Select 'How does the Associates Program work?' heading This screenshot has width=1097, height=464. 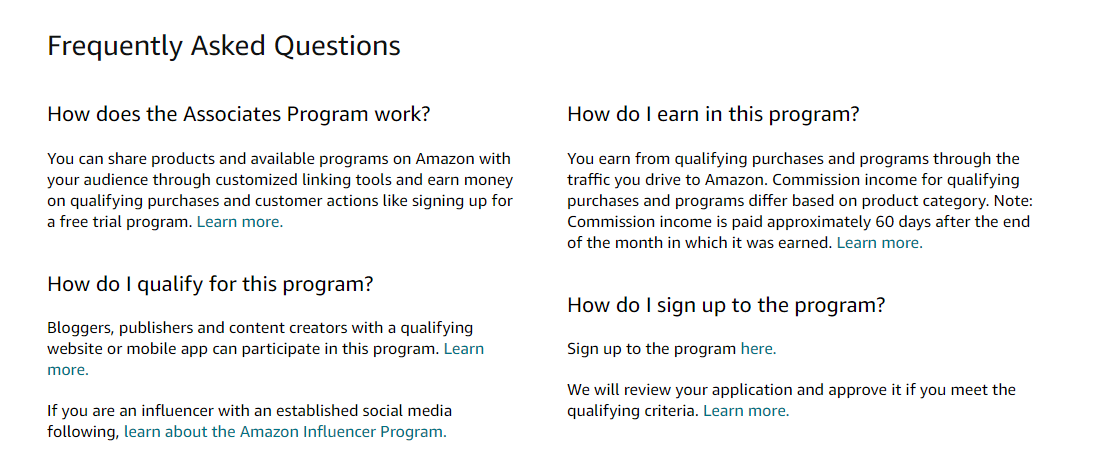coord(239,114)
